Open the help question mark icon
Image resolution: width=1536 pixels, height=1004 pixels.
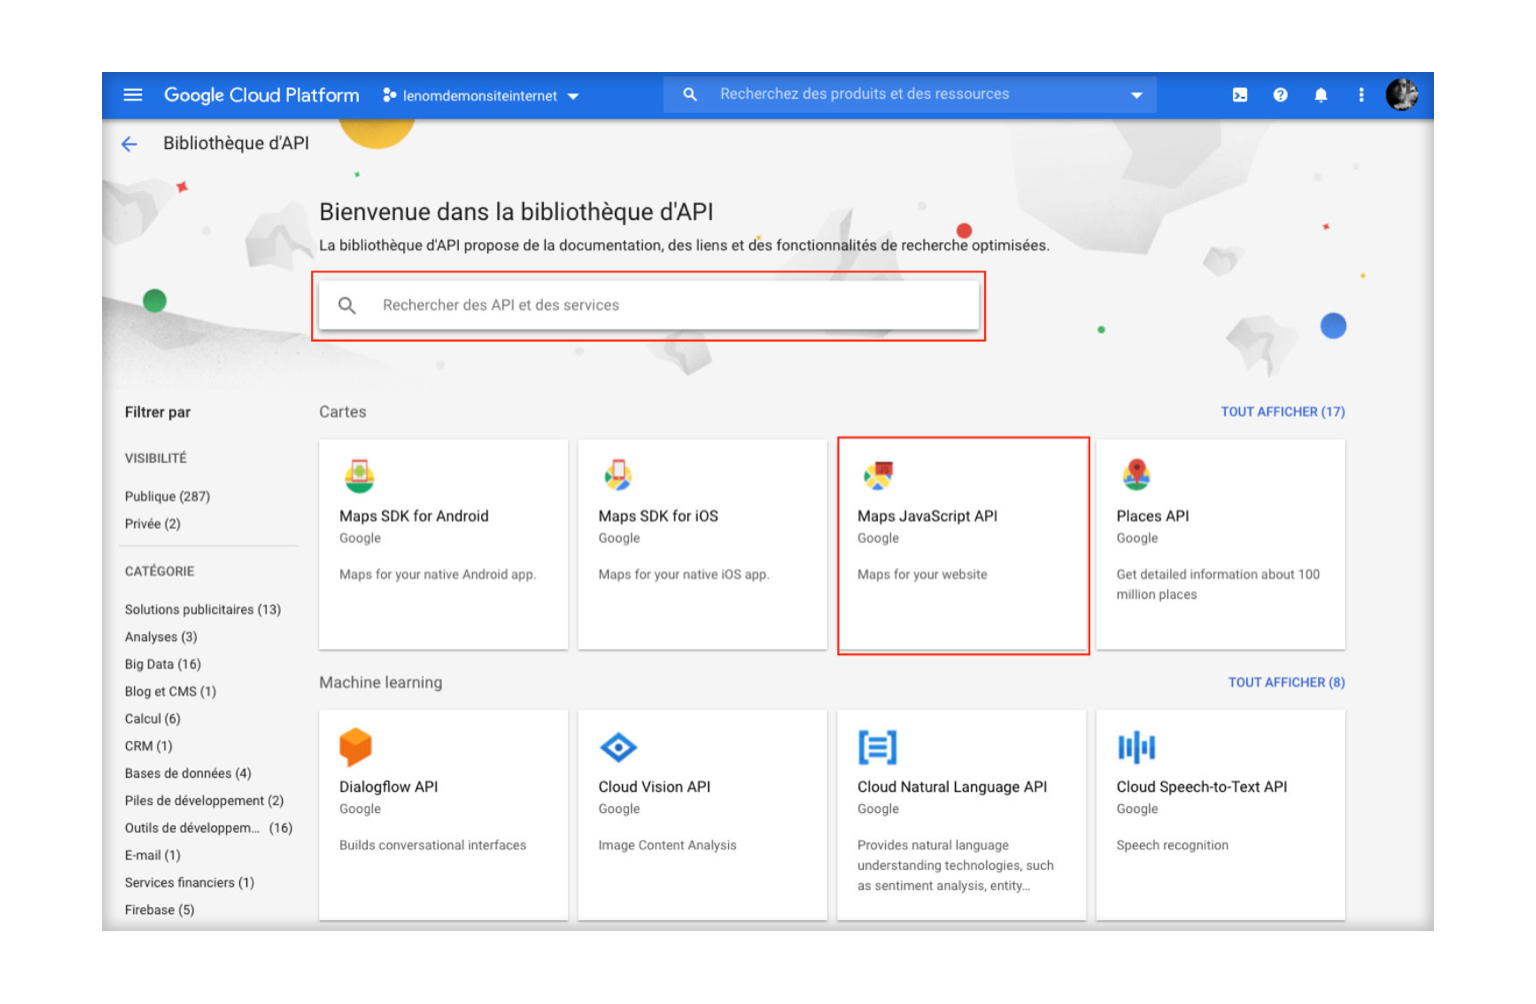pyautogui.click(x=1280, y=95)
